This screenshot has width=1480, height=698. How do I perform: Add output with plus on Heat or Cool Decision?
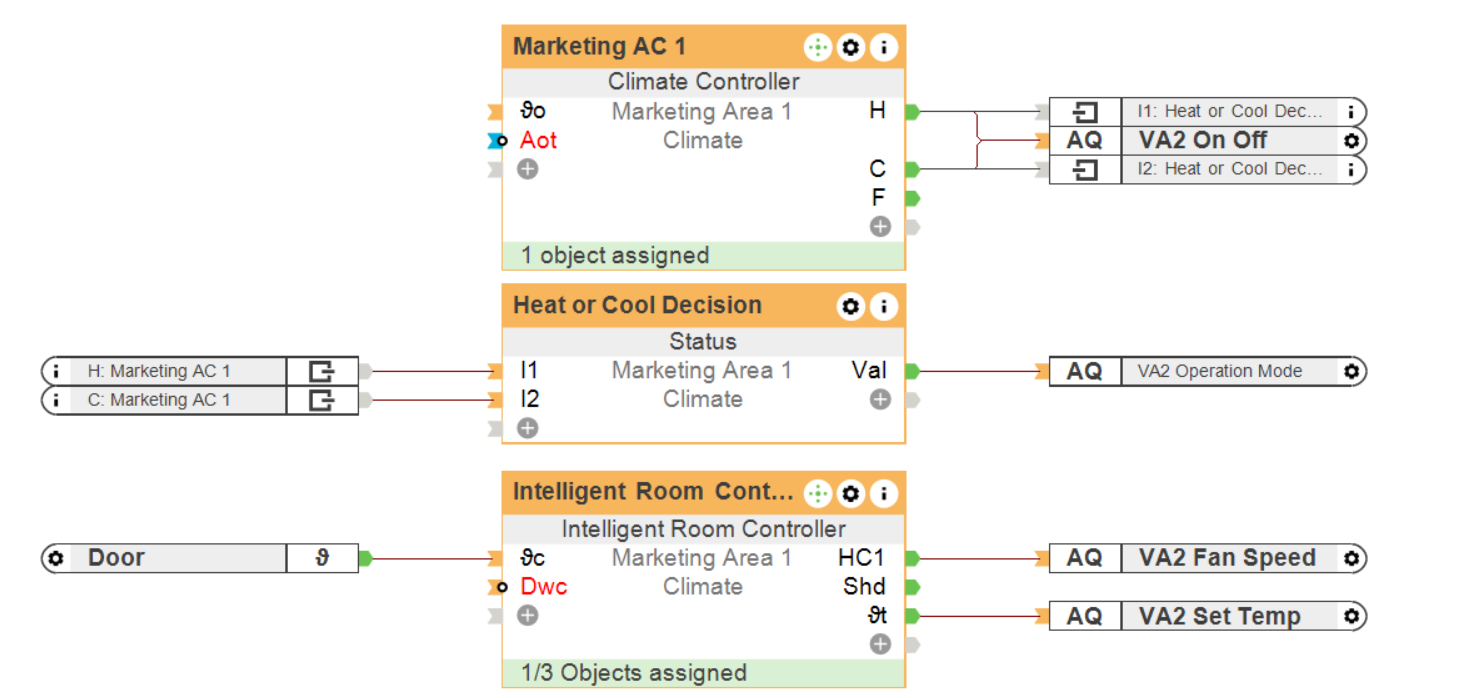pyautogui.click(x=880, y=400)
